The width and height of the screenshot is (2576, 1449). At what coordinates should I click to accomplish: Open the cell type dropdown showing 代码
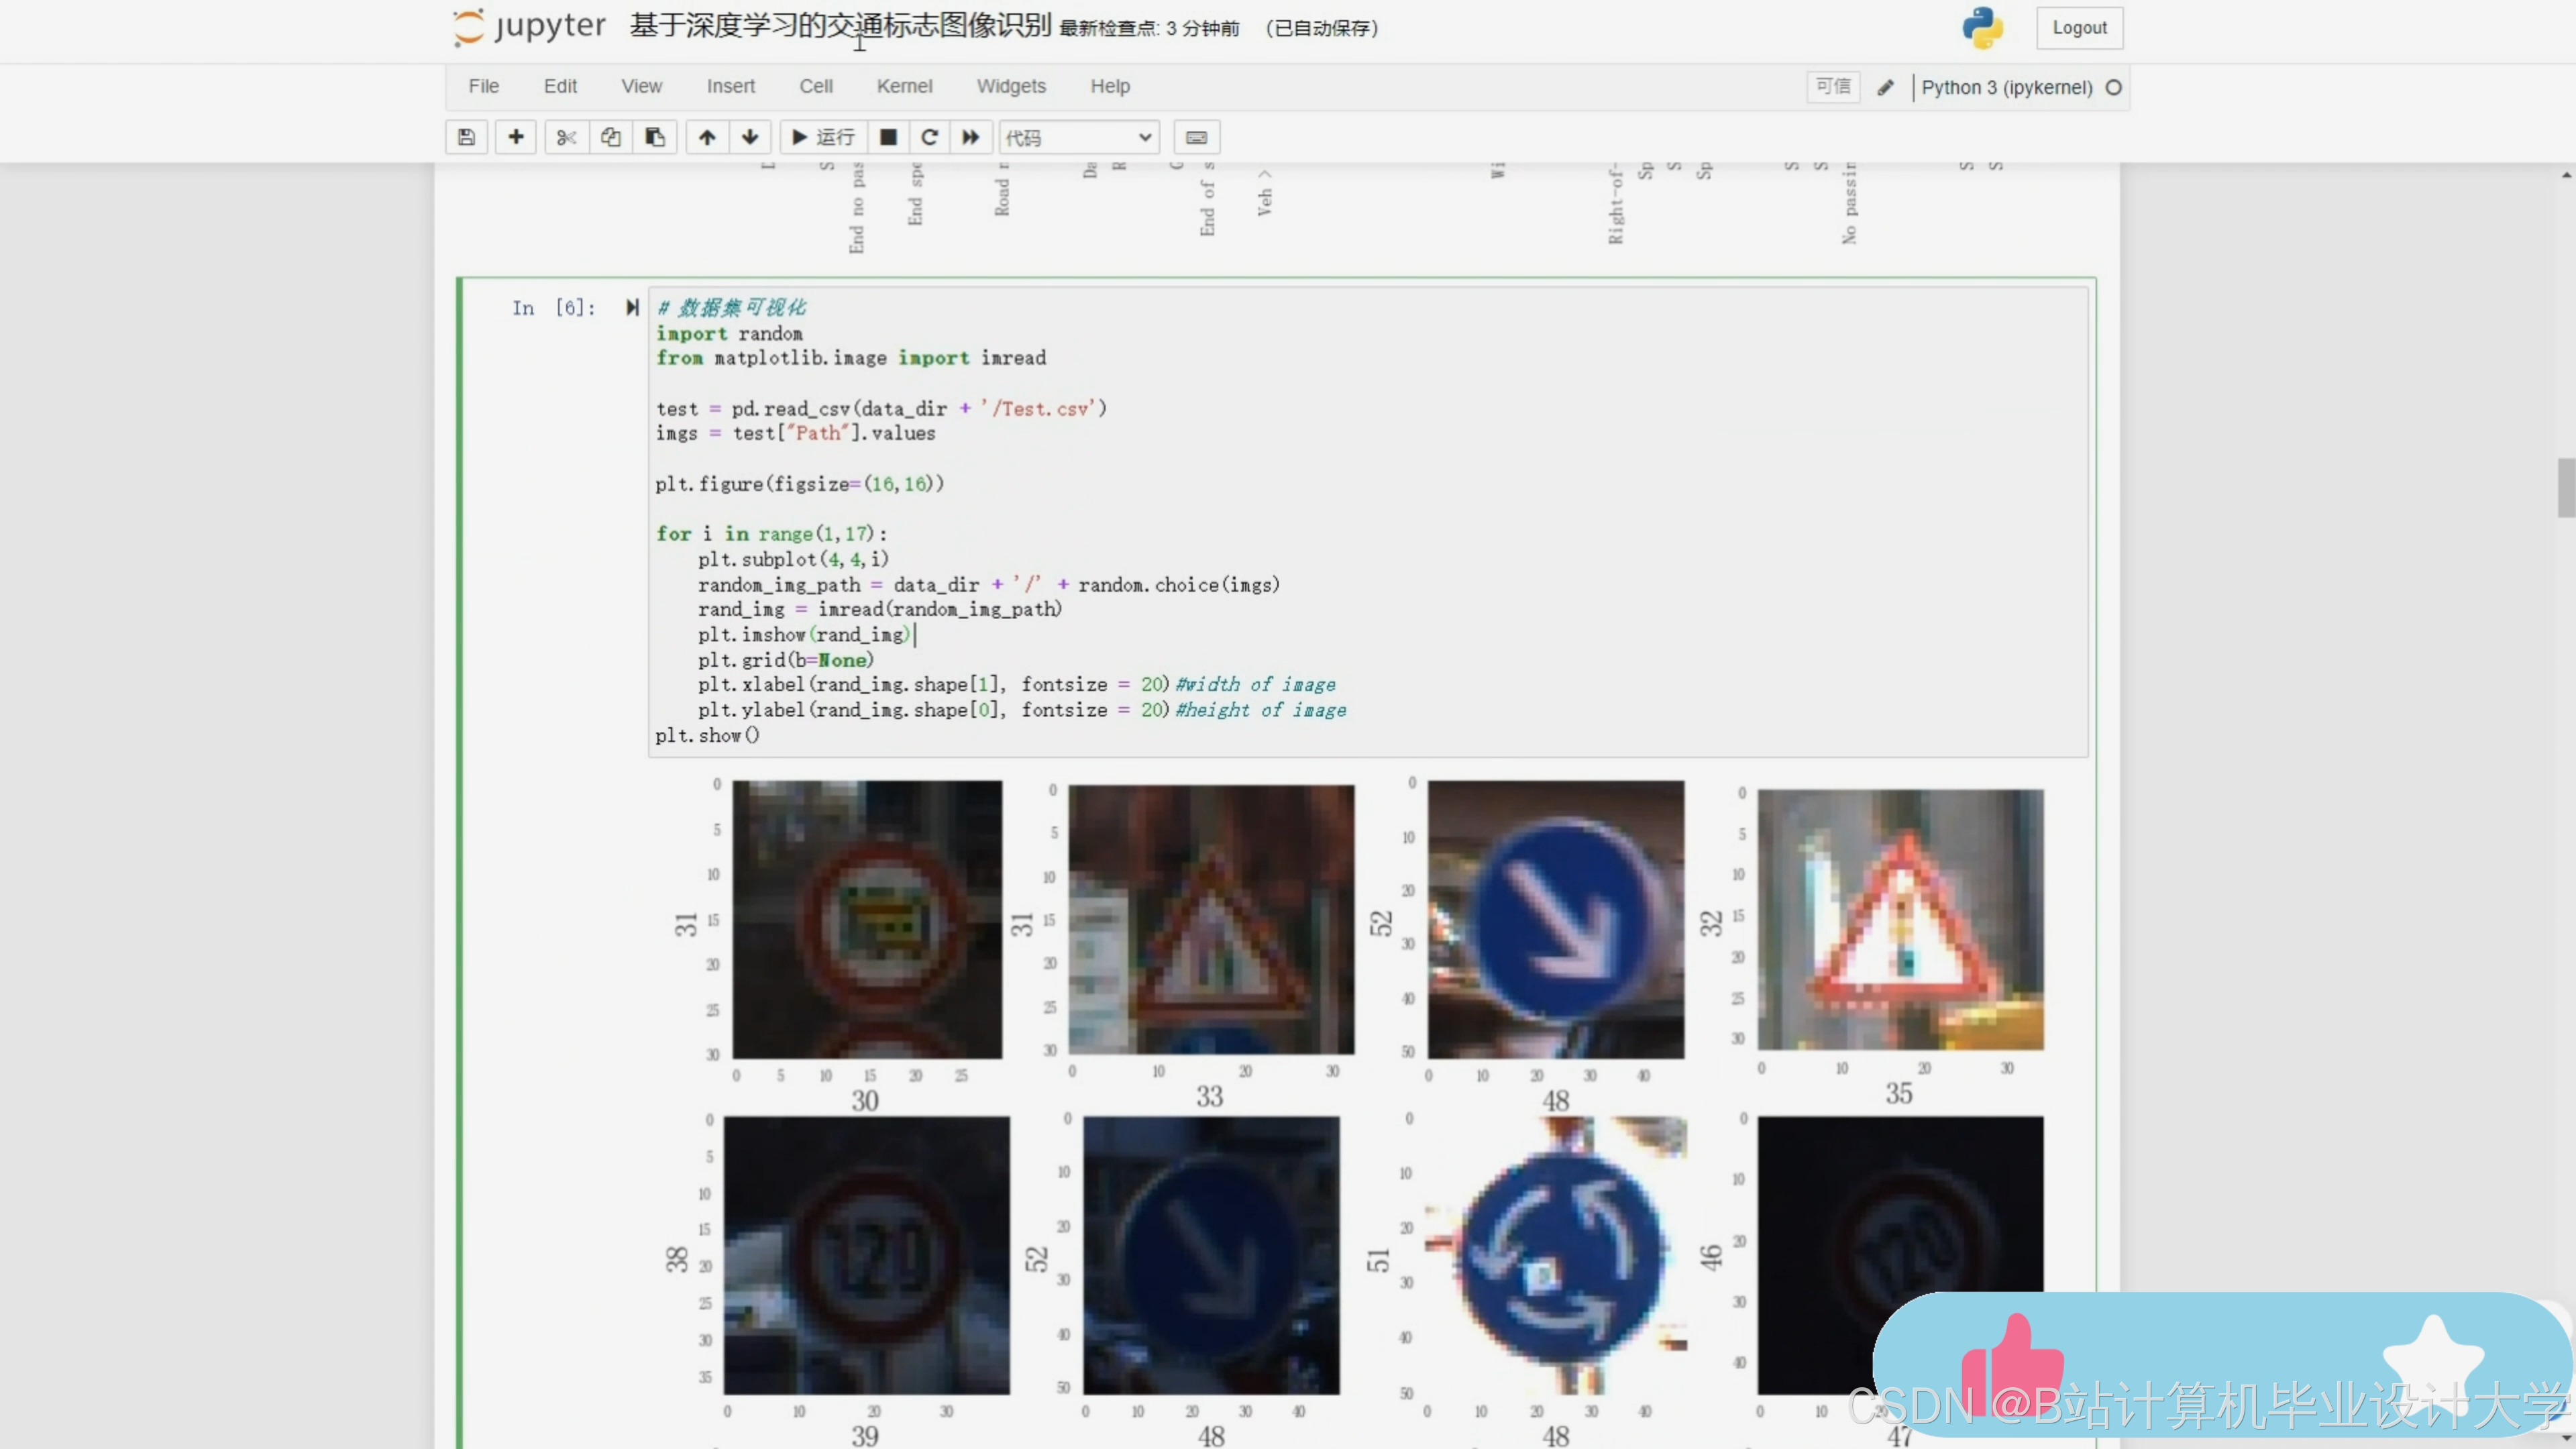click(x=1079, y=137)
